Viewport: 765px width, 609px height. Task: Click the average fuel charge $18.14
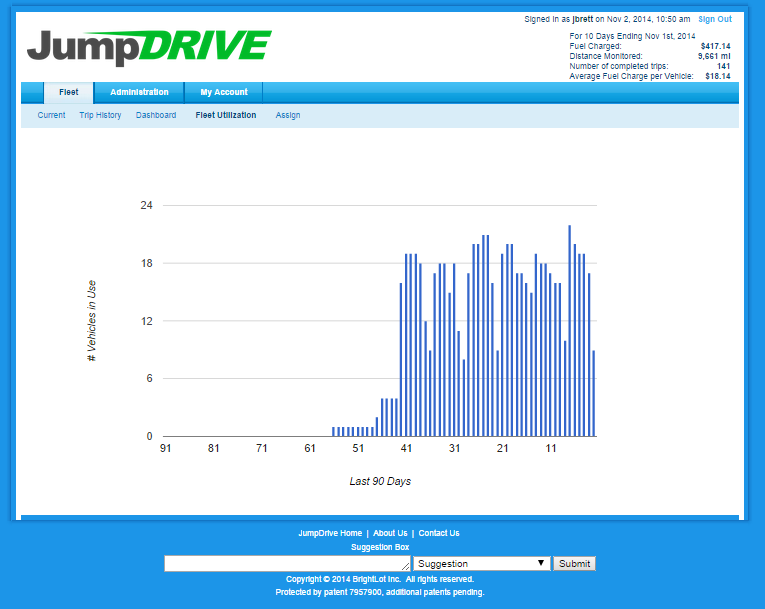718,76
